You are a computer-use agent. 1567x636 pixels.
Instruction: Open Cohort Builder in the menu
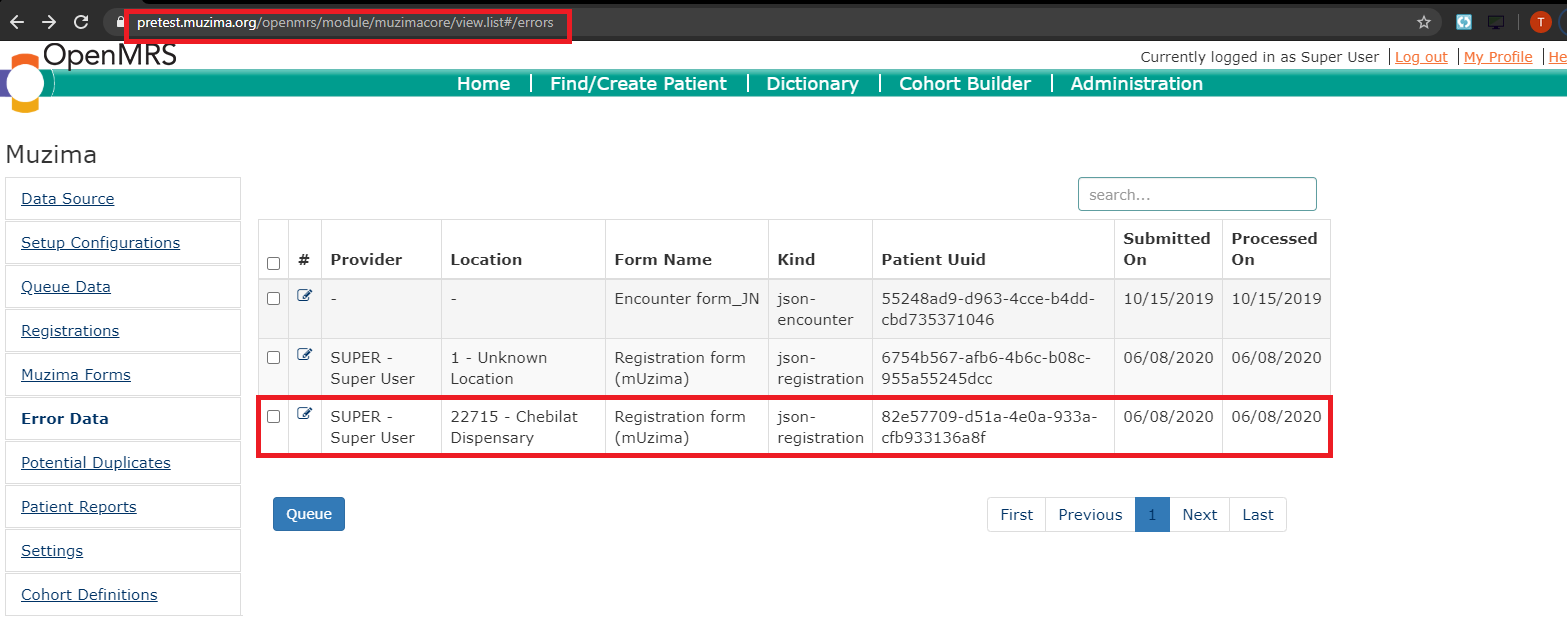(965, 84)
